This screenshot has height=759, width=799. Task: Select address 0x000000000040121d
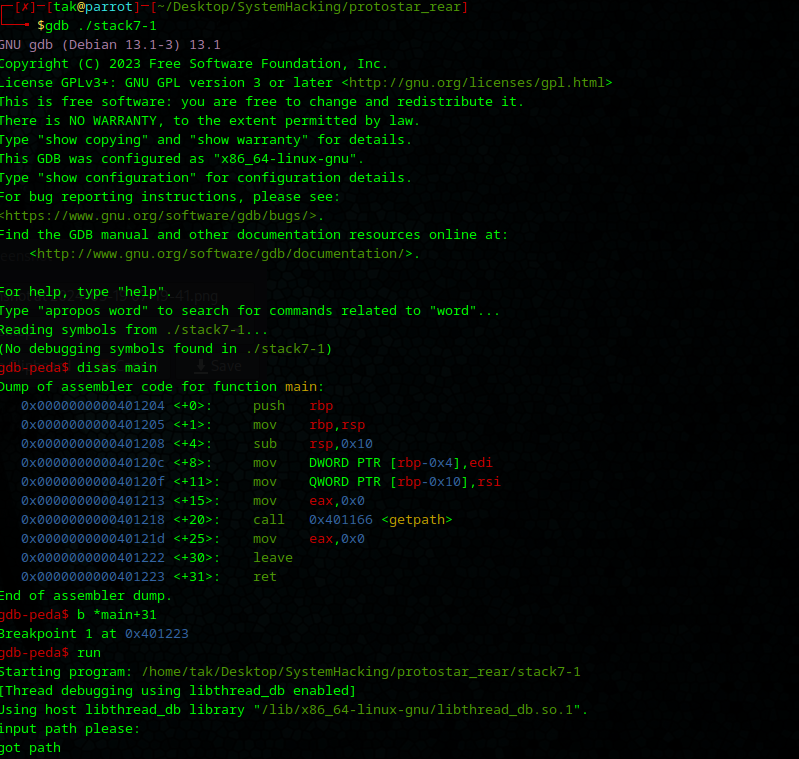(x=93, y=538)
